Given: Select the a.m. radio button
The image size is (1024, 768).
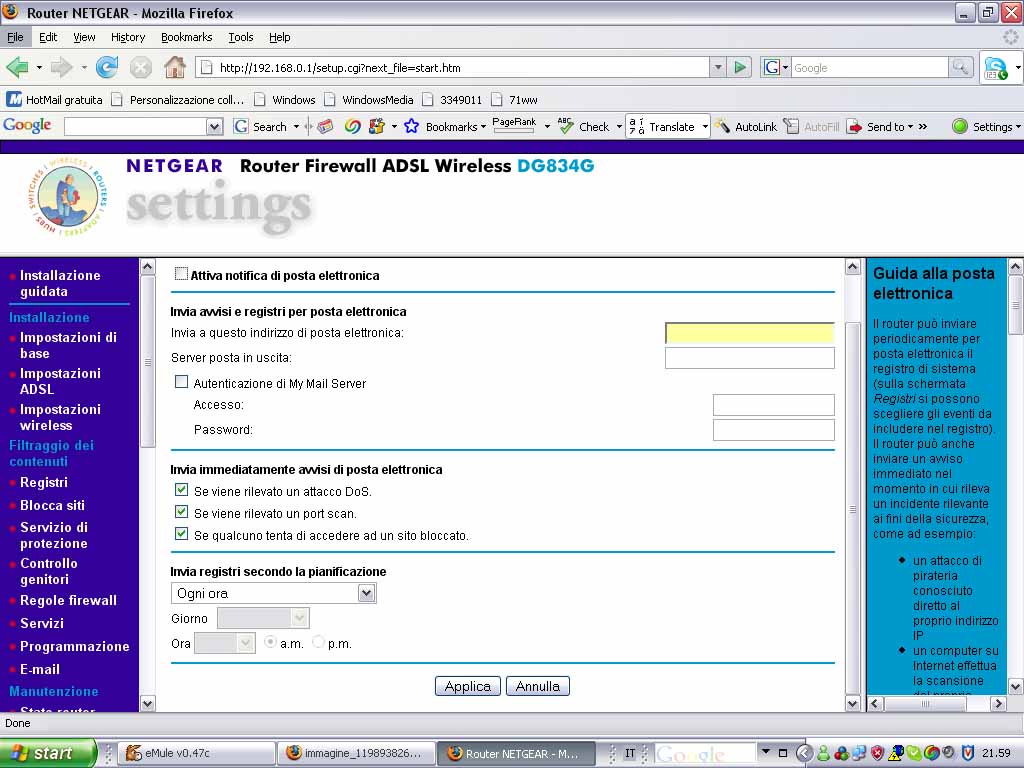Looking at the screenshot, I should [270, 642].
